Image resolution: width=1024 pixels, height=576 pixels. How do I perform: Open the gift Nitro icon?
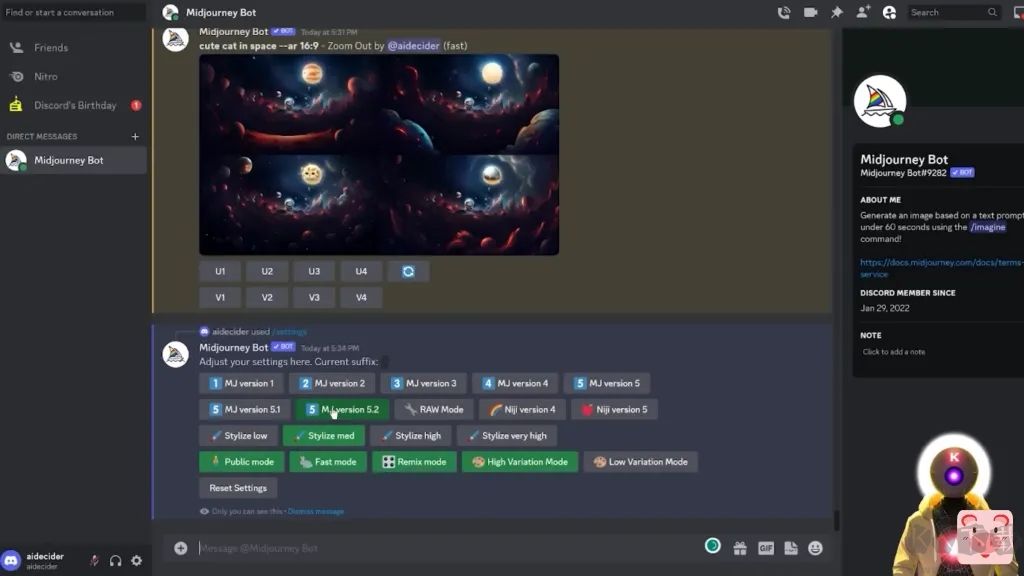tap(740, 549)
